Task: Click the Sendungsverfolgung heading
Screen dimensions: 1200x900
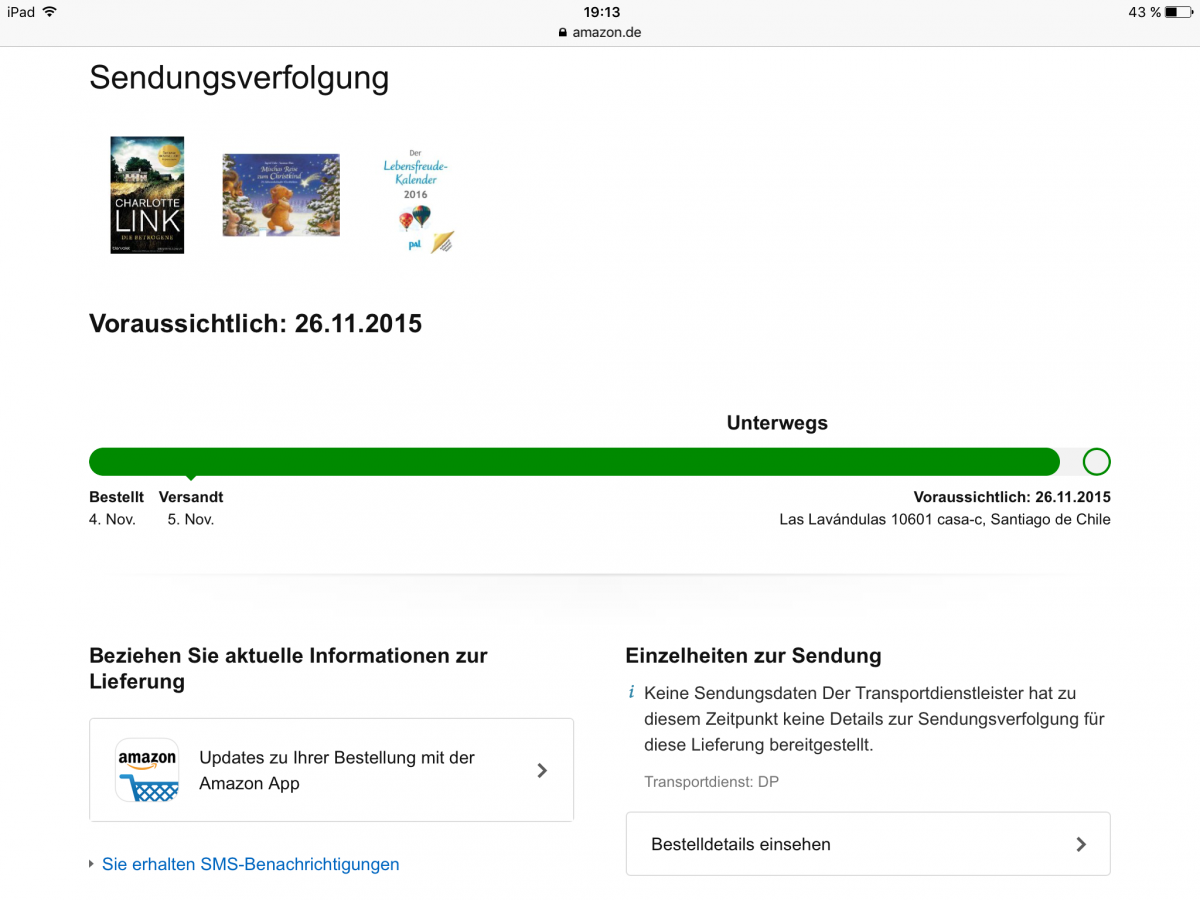Action: [239, 78]
